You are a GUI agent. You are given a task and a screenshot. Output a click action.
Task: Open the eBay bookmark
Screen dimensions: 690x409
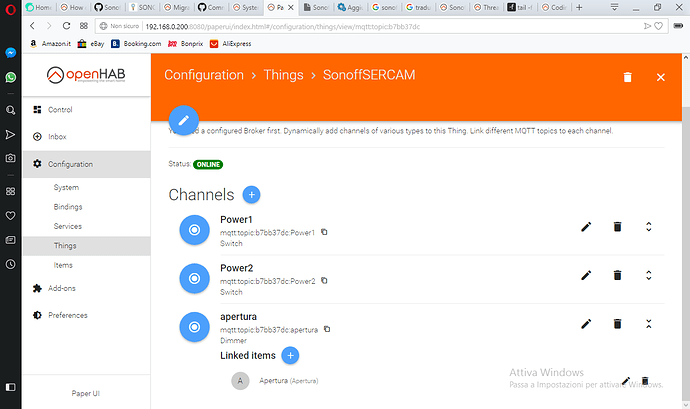coord(91,44)
